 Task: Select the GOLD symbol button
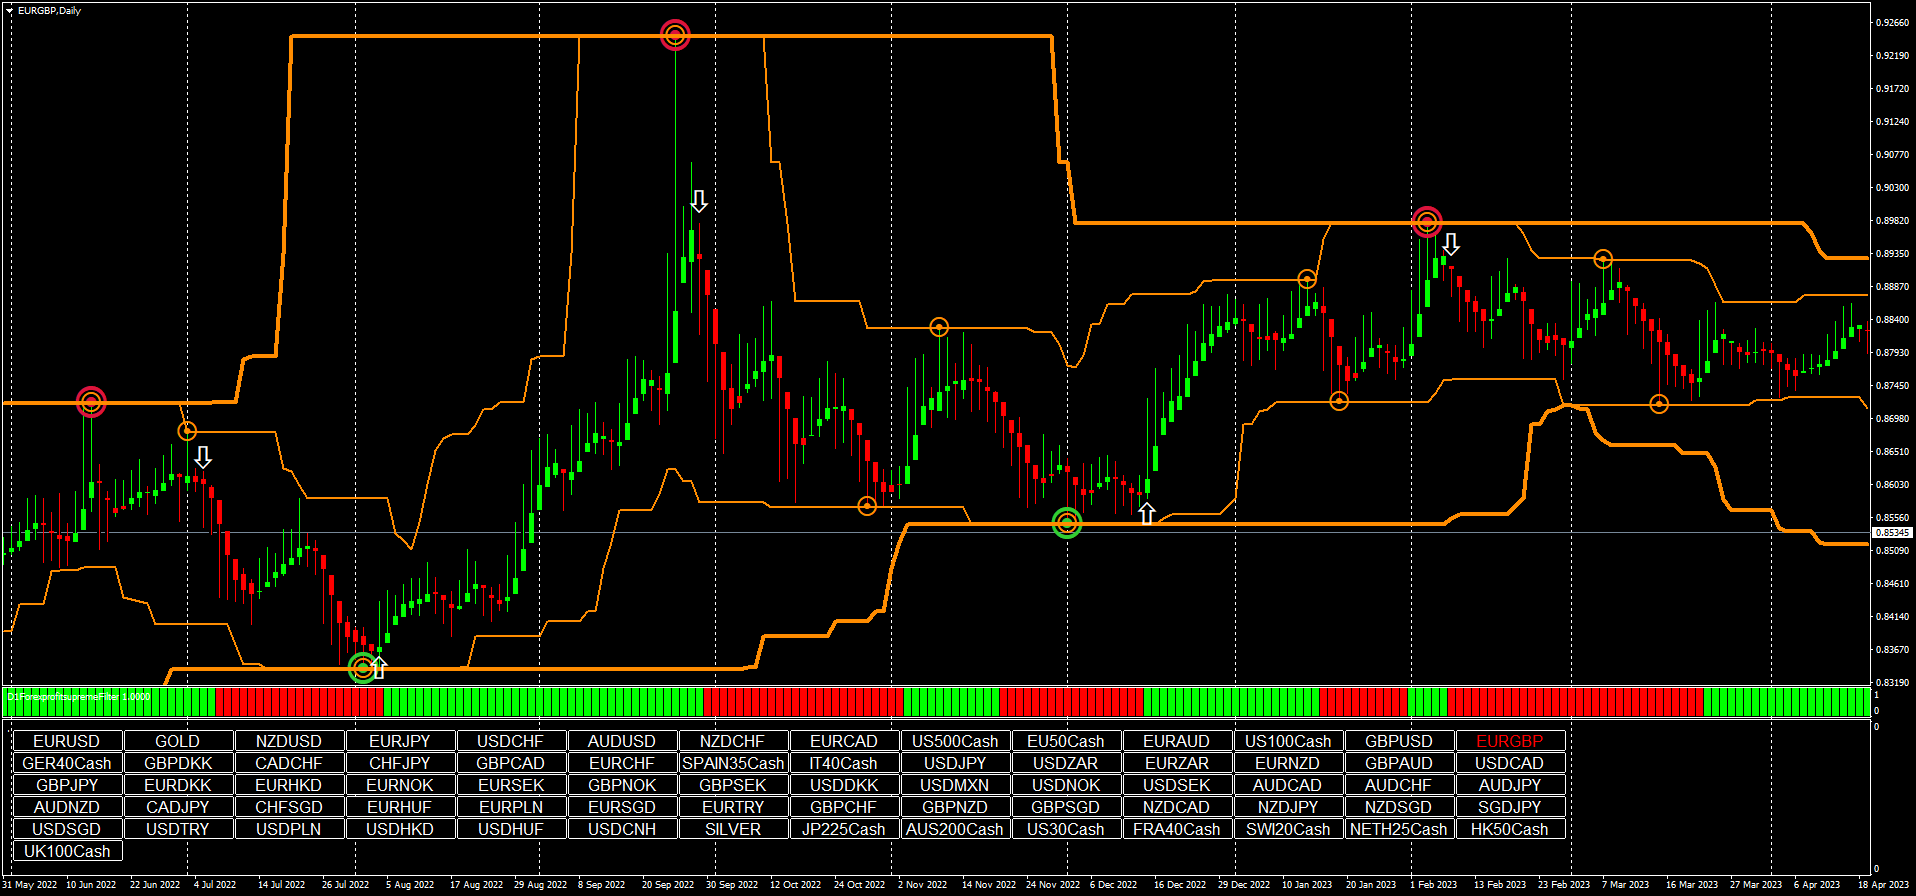(x=178, y=741)
